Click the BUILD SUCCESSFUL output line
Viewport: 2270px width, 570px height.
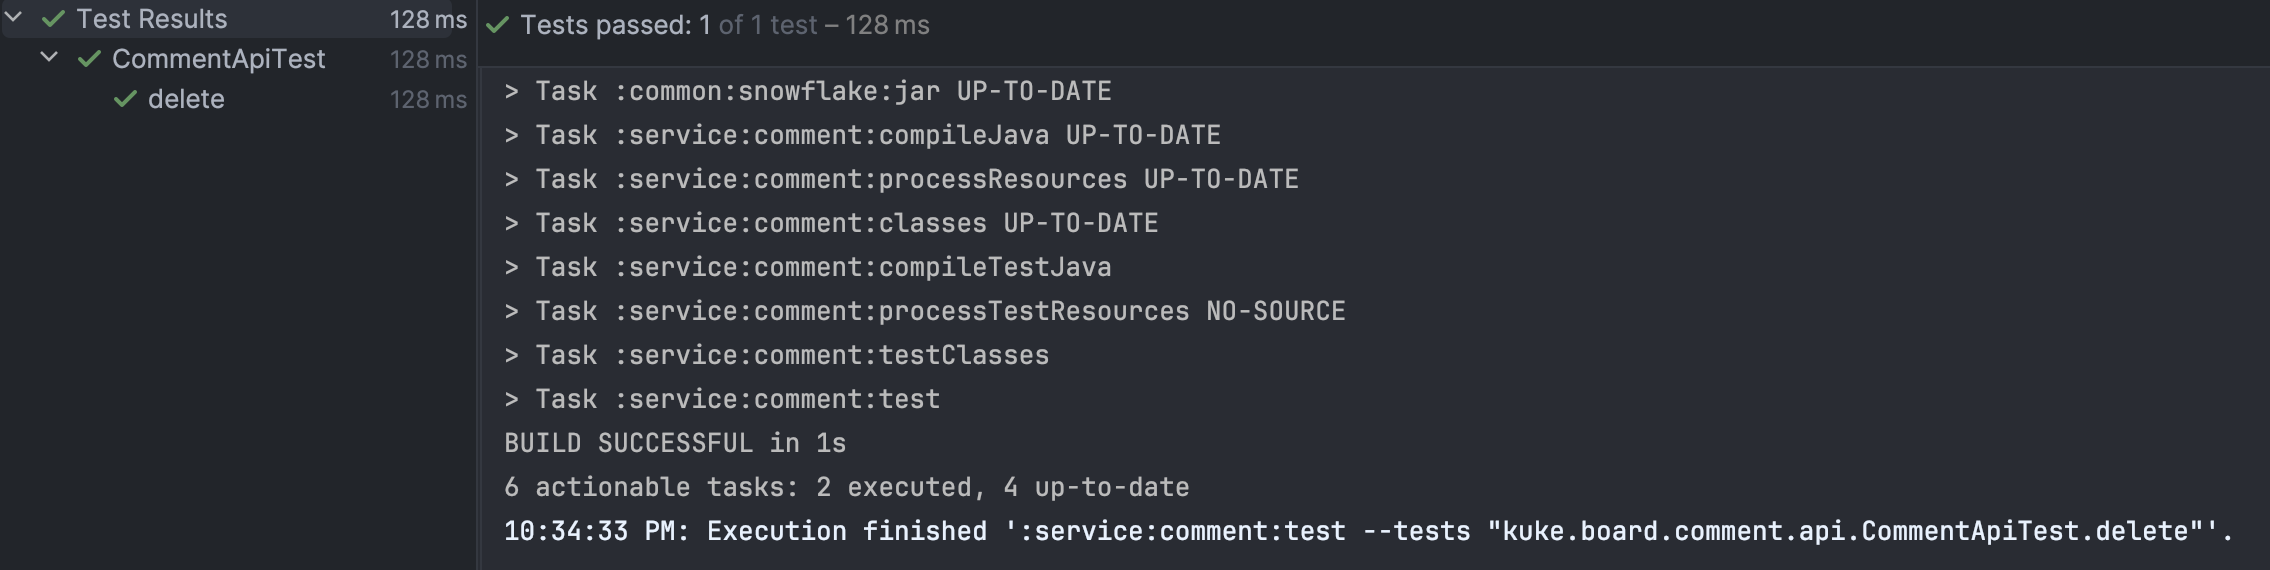point(675,443)
